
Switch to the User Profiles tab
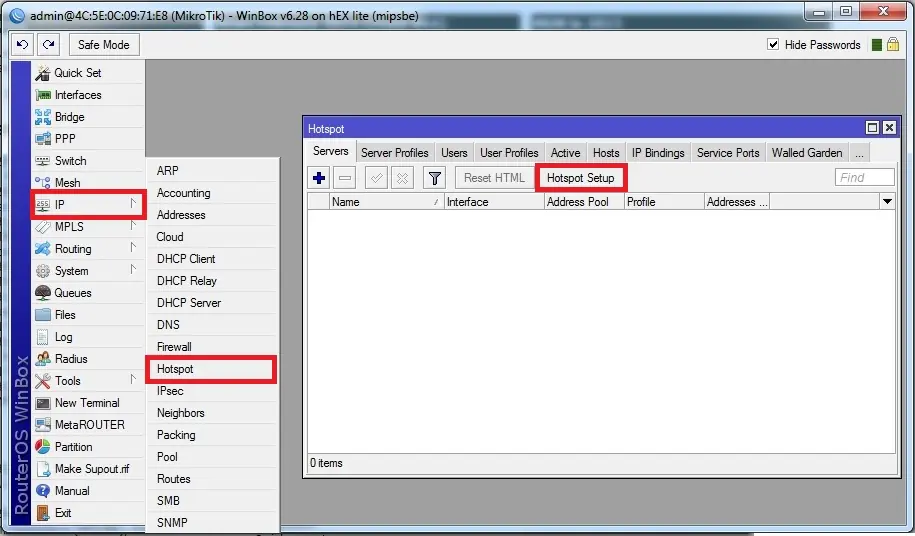[509, 153]
